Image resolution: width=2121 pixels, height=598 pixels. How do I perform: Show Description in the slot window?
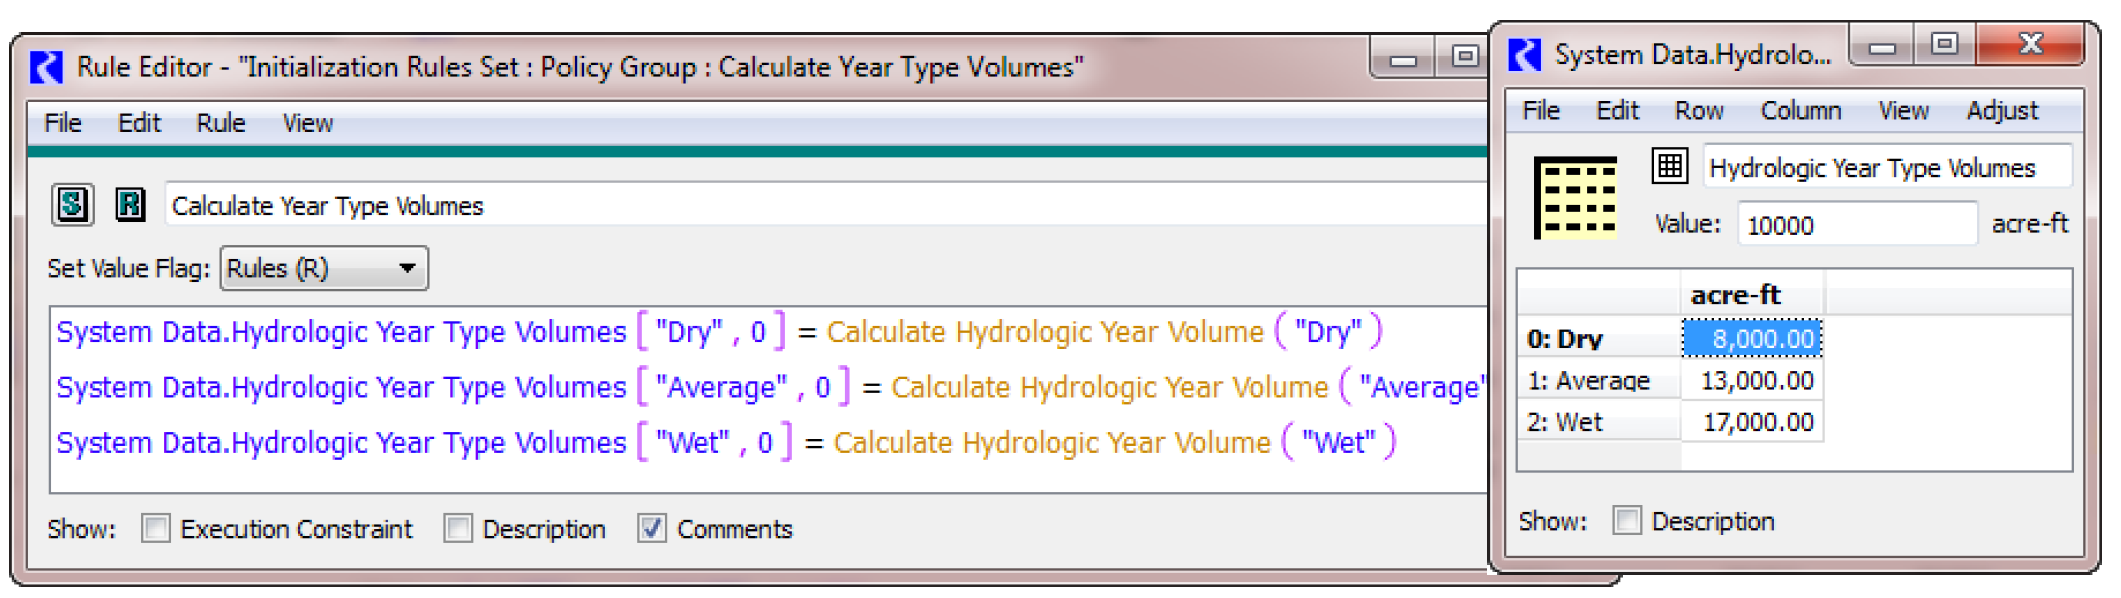coord(1627,520)
